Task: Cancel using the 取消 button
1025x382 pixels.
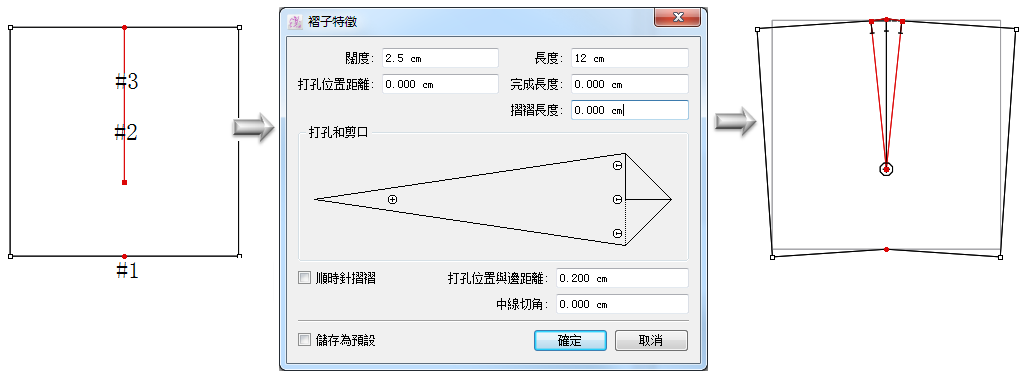Action: pos(651,340)
